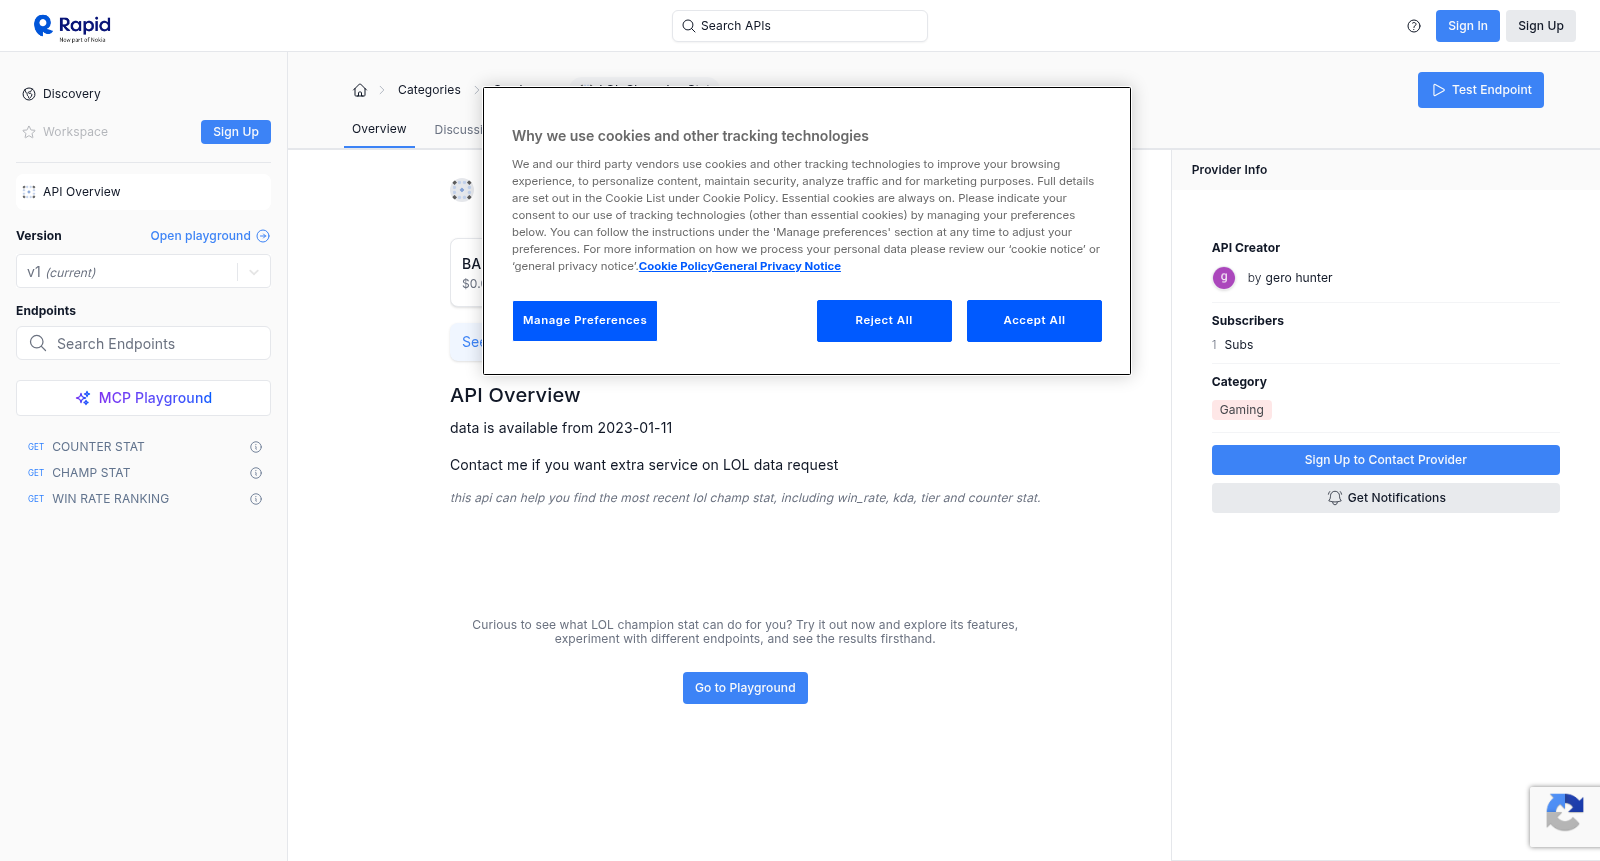Click Sign Up next to Workspace

tap(236, 132)
